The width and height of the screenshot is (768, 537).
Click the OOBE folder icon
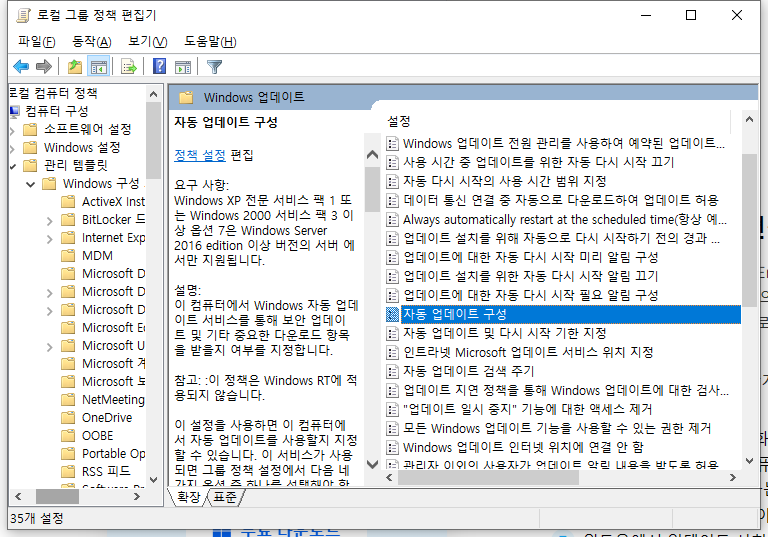tap(68, 436)
